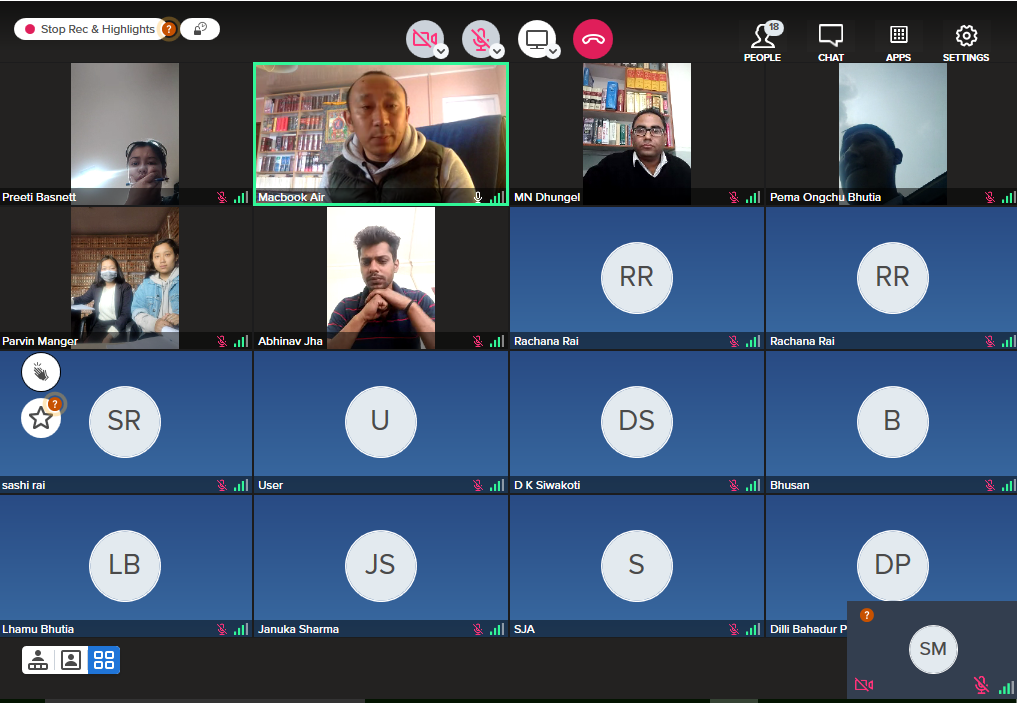Click the SR avatar of sashi rai
Screen dimensions: 1017x703
click(125, 422)
